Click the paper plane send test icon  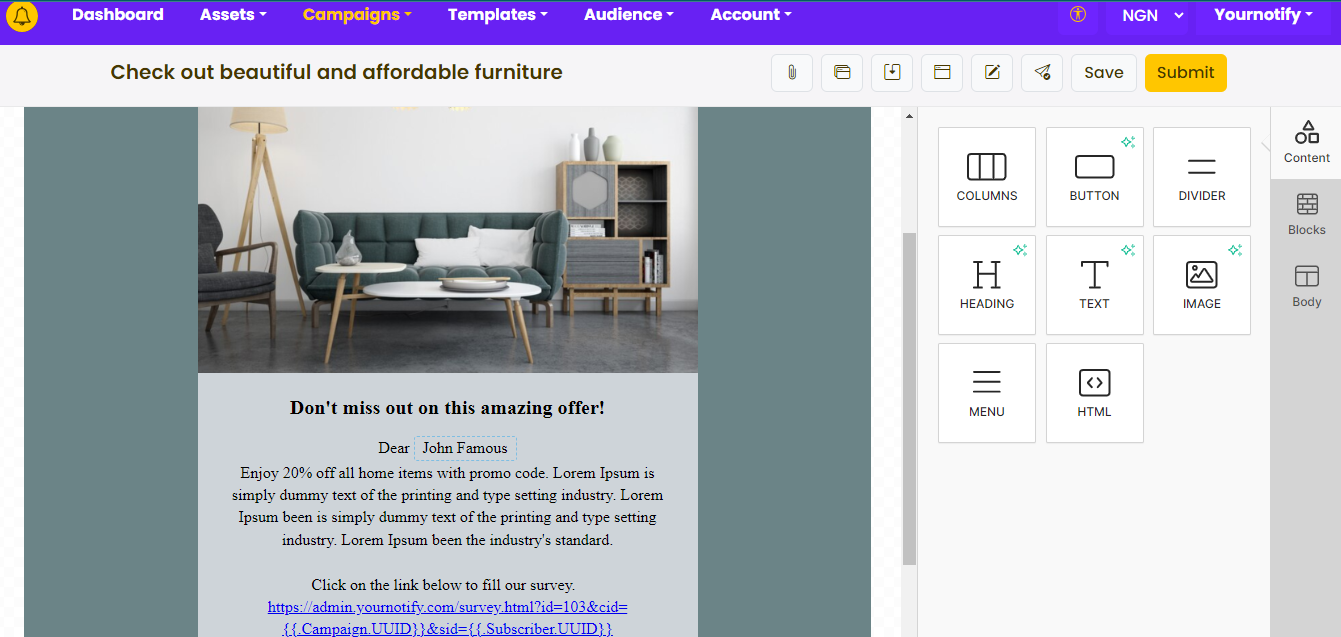(x=1042, y=73)
